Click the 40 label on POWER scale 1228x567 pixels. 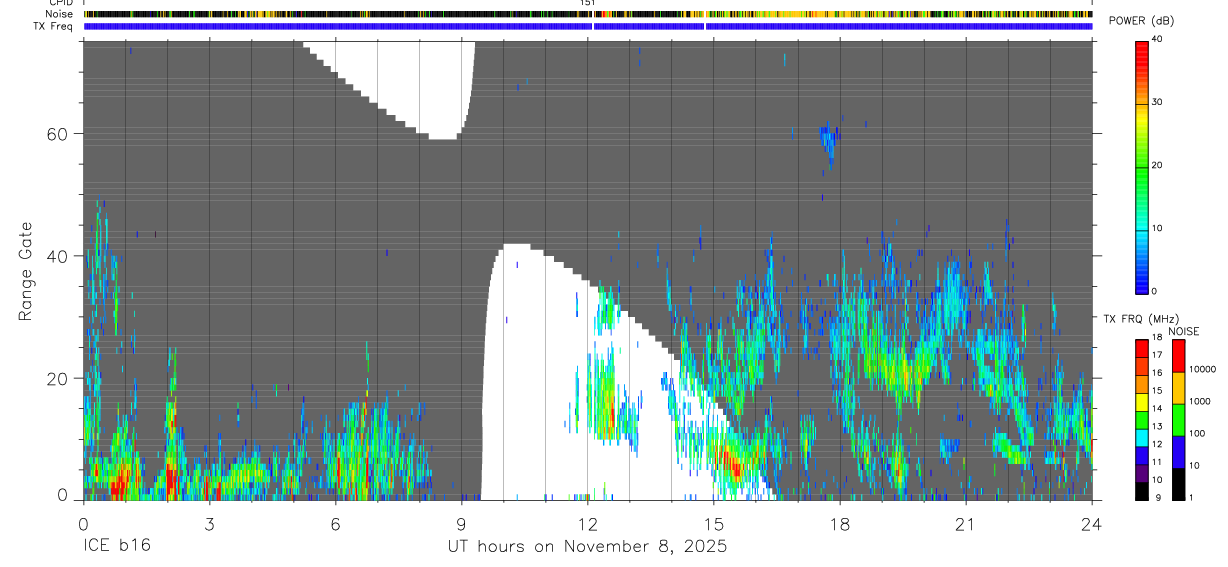[x=1158, y=39]
